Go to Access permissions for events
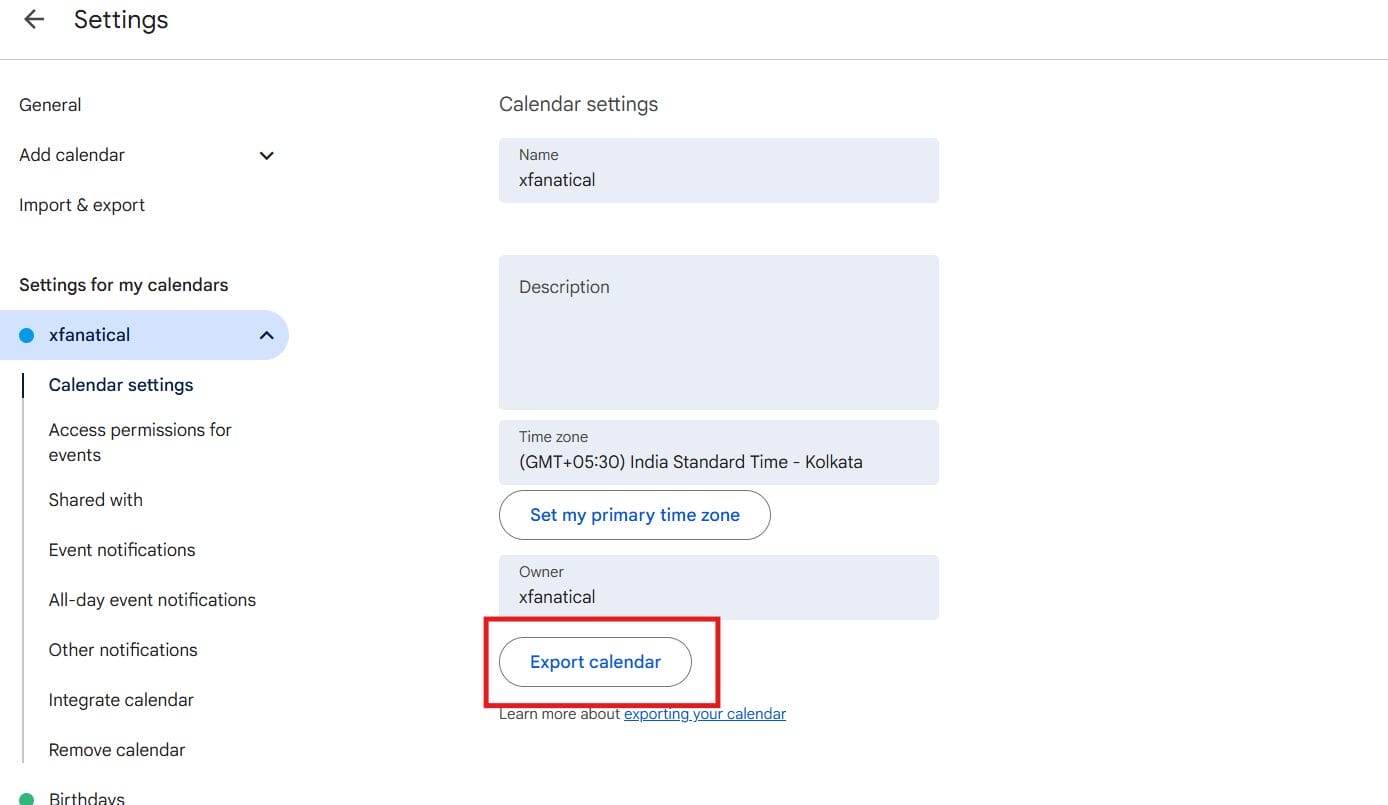 click(x=140, y=442)
